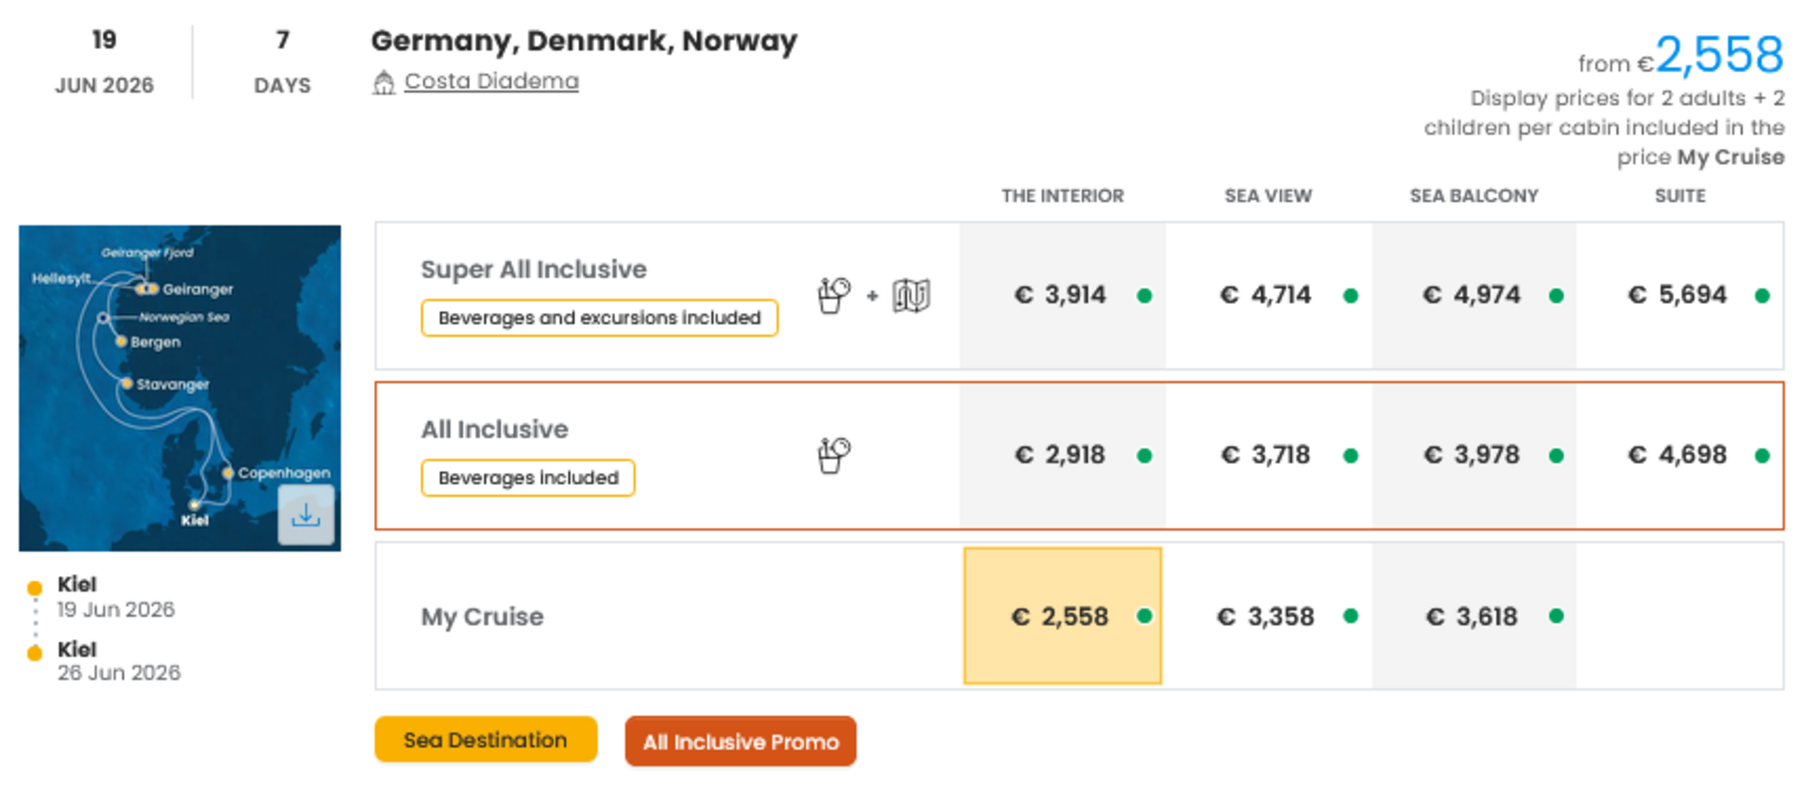Select My Cruise Interior price € 2,558

(1061, 616)
